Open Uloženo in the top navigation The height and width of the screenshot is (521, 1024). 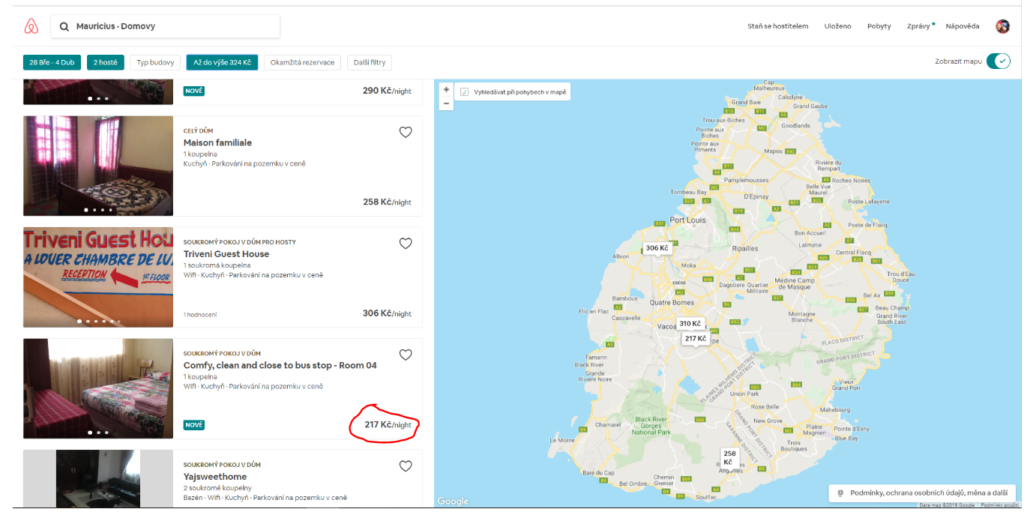(838, 26)
